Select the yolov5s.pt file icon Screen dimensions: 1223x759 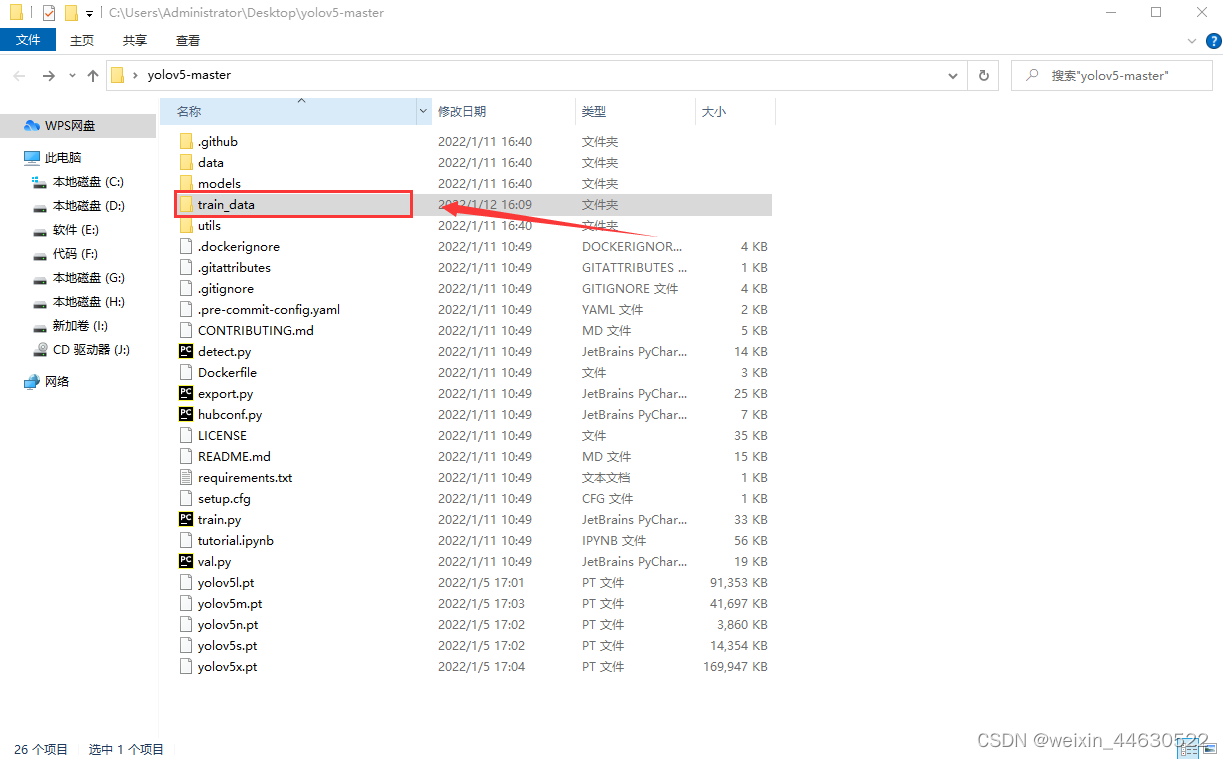pyautogui.click(x=186, y=645)
